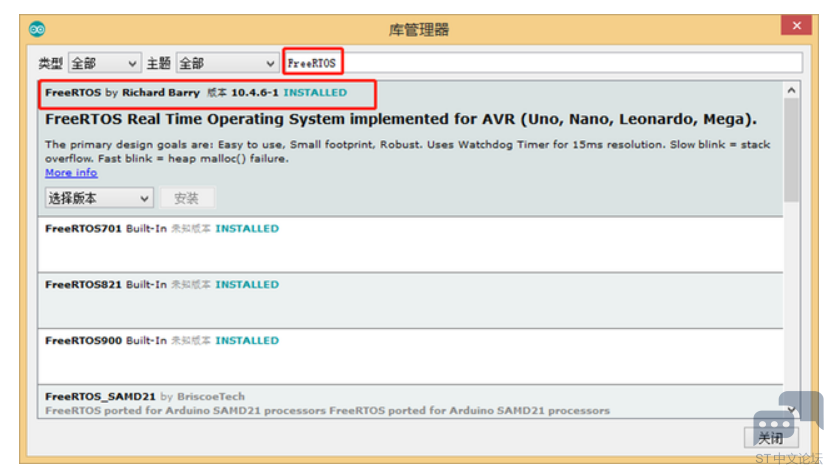Click the scrollbar up arrow
Screen dimensions: 832x474
[791, 90]
